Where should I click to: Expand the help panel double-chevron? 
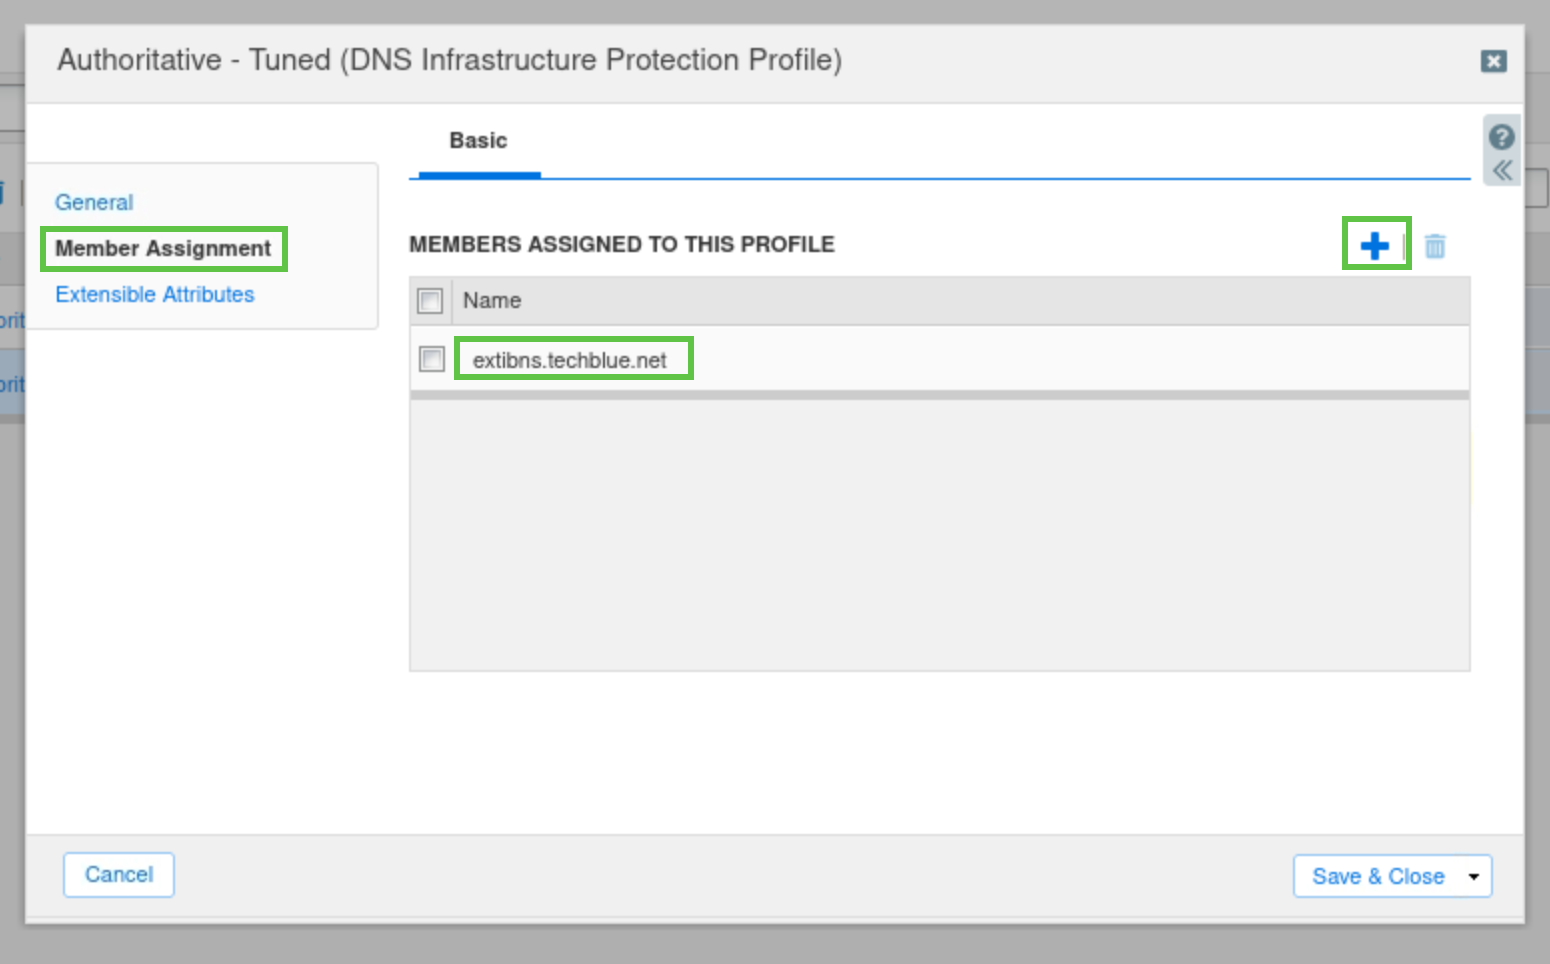pyautogui.click(x=1502, y=171)
